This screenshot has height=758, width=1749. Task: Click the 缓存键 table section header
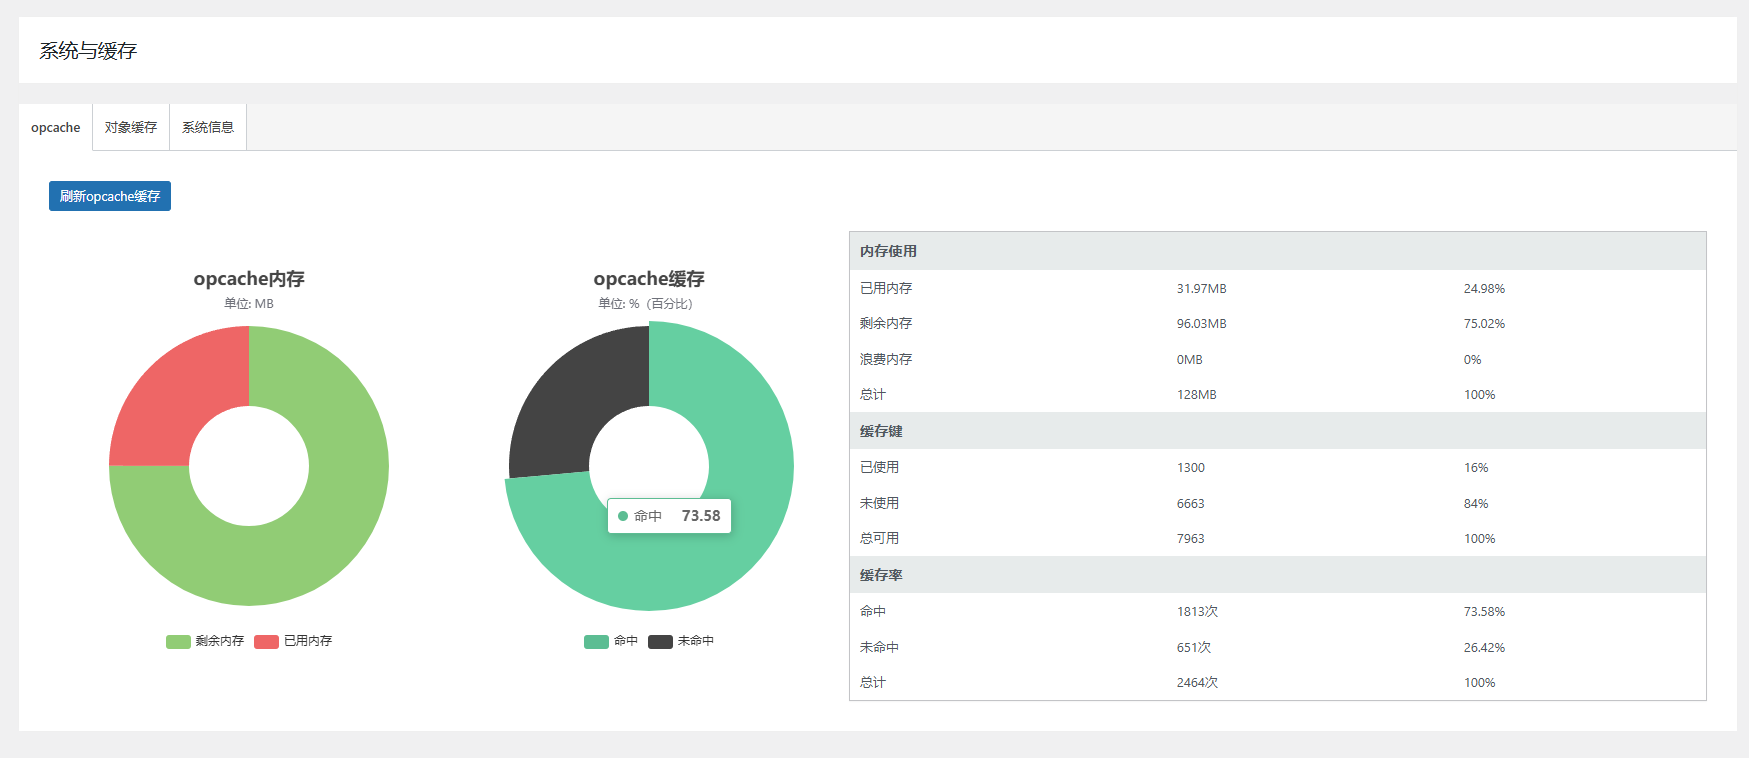[x=1278, y=431]
